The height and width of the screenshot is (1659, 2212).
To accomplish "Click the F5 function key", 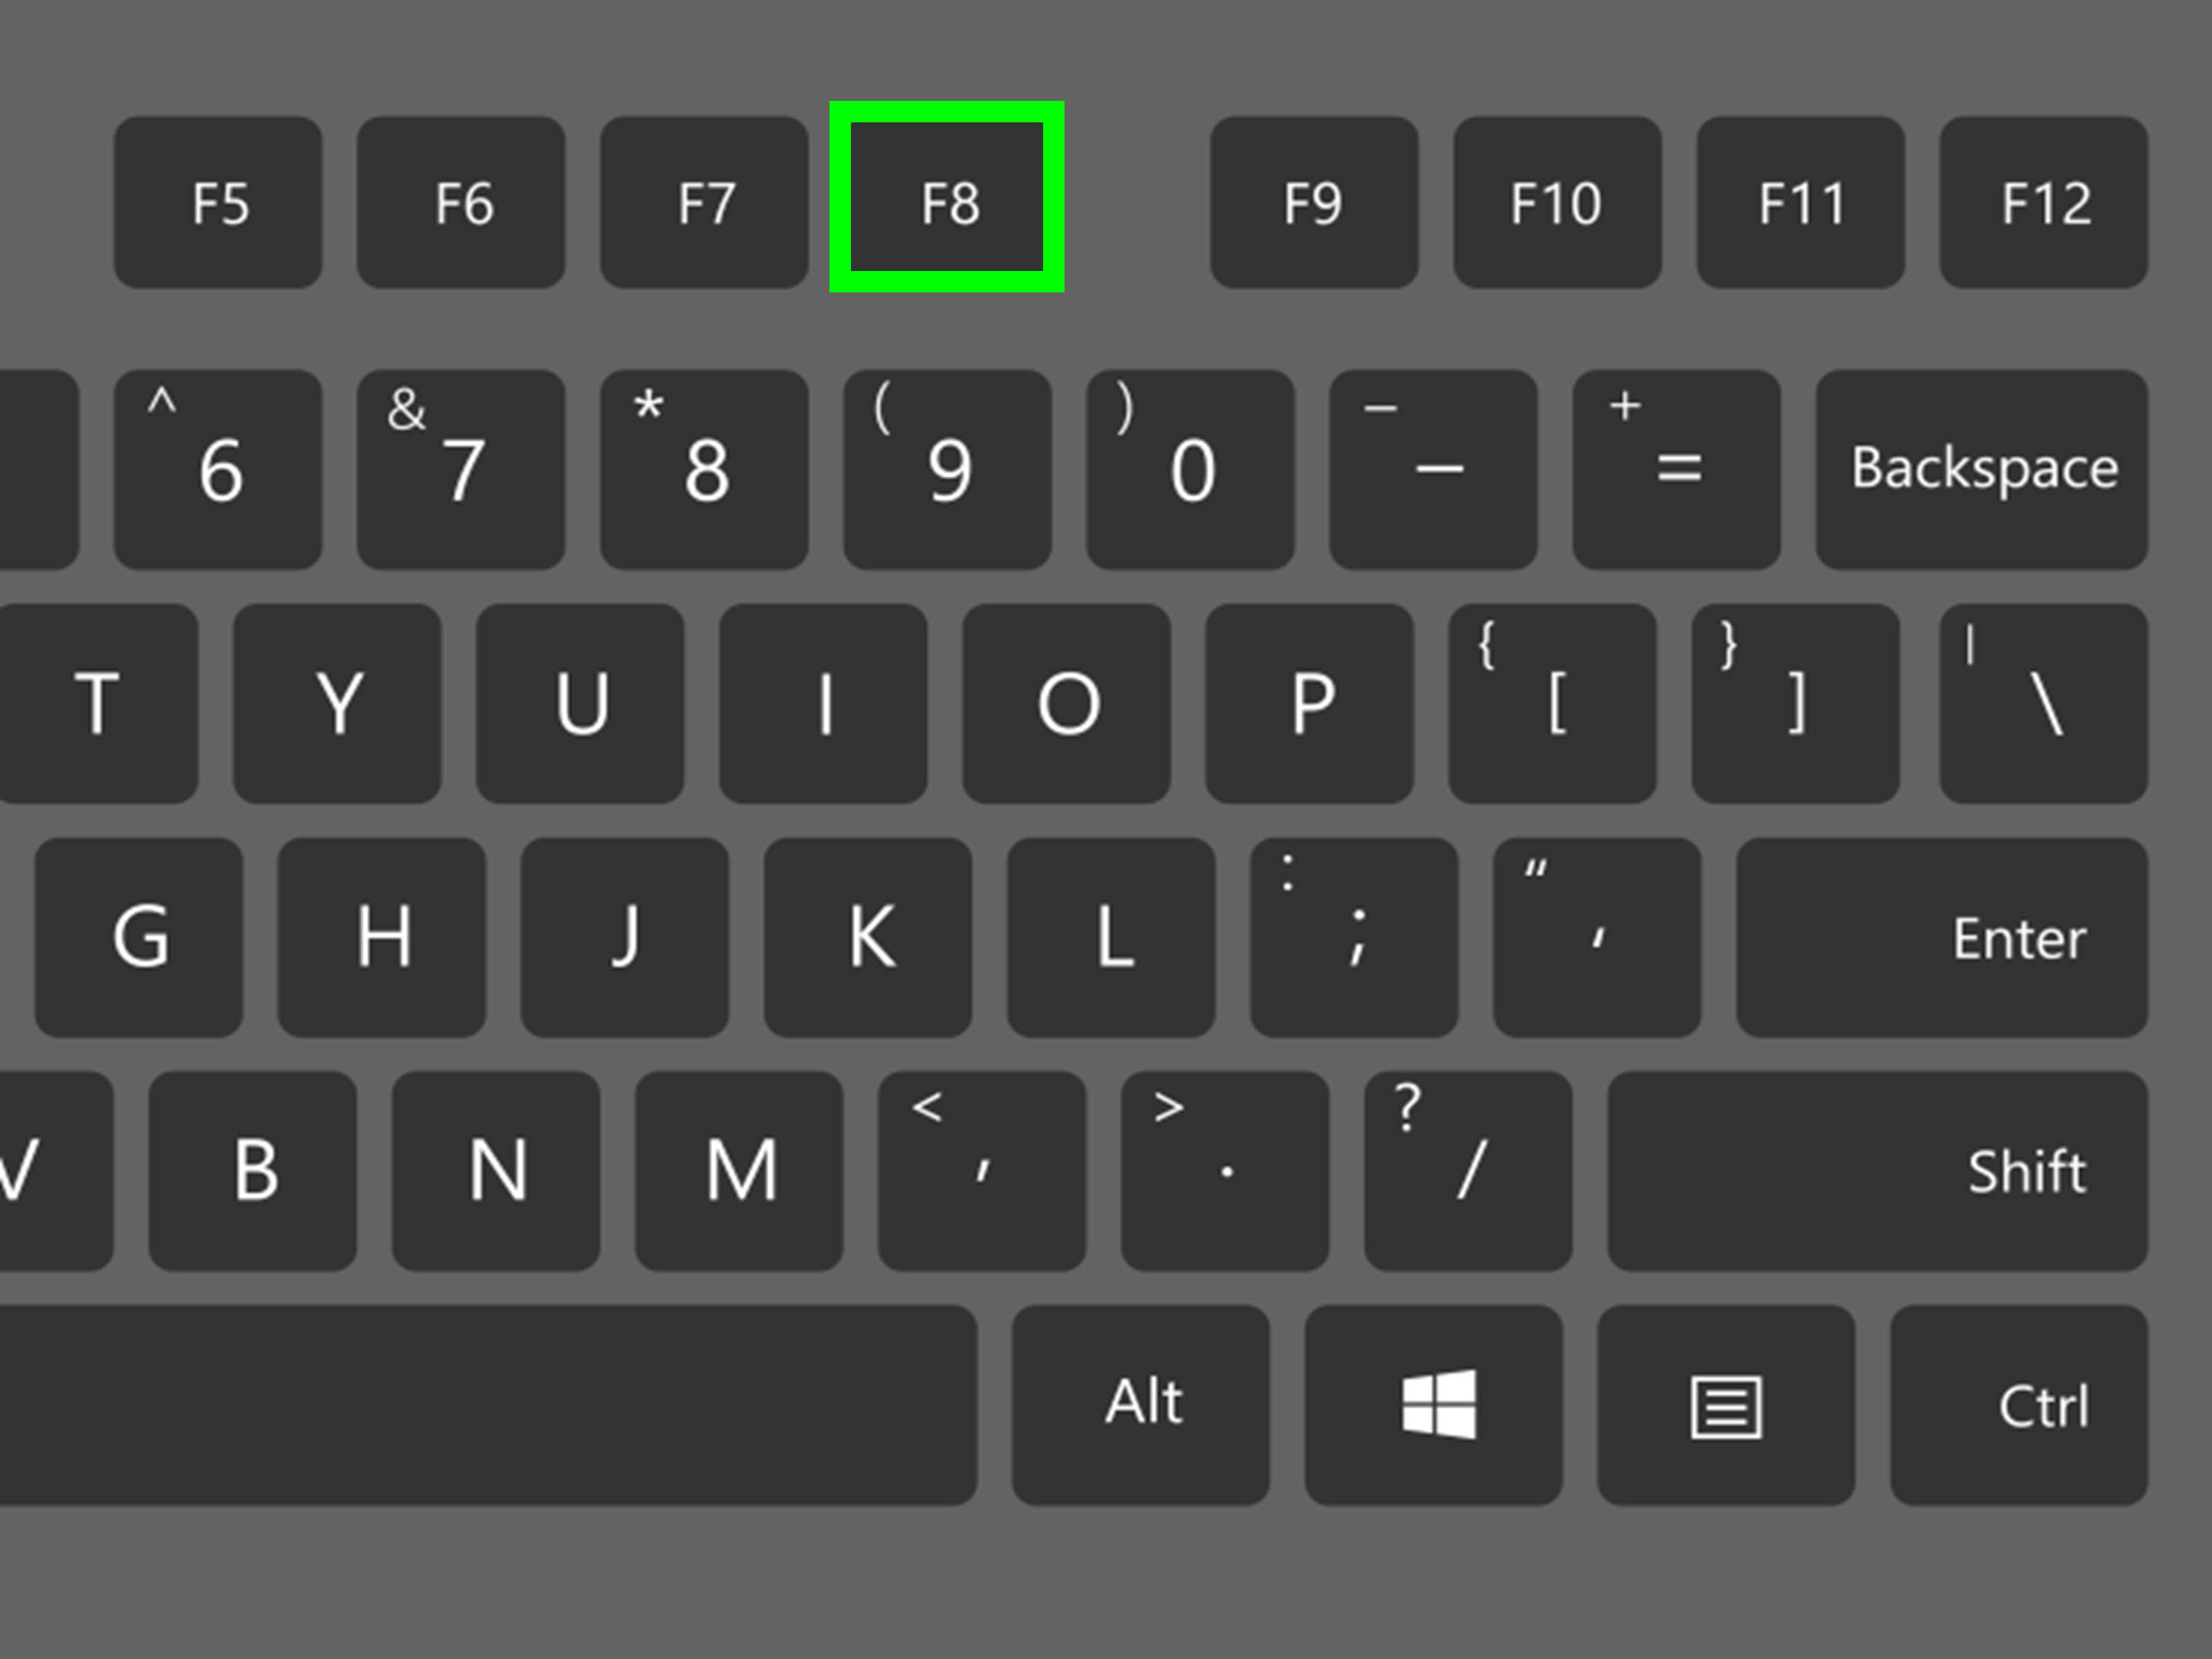I will point(218,202).
